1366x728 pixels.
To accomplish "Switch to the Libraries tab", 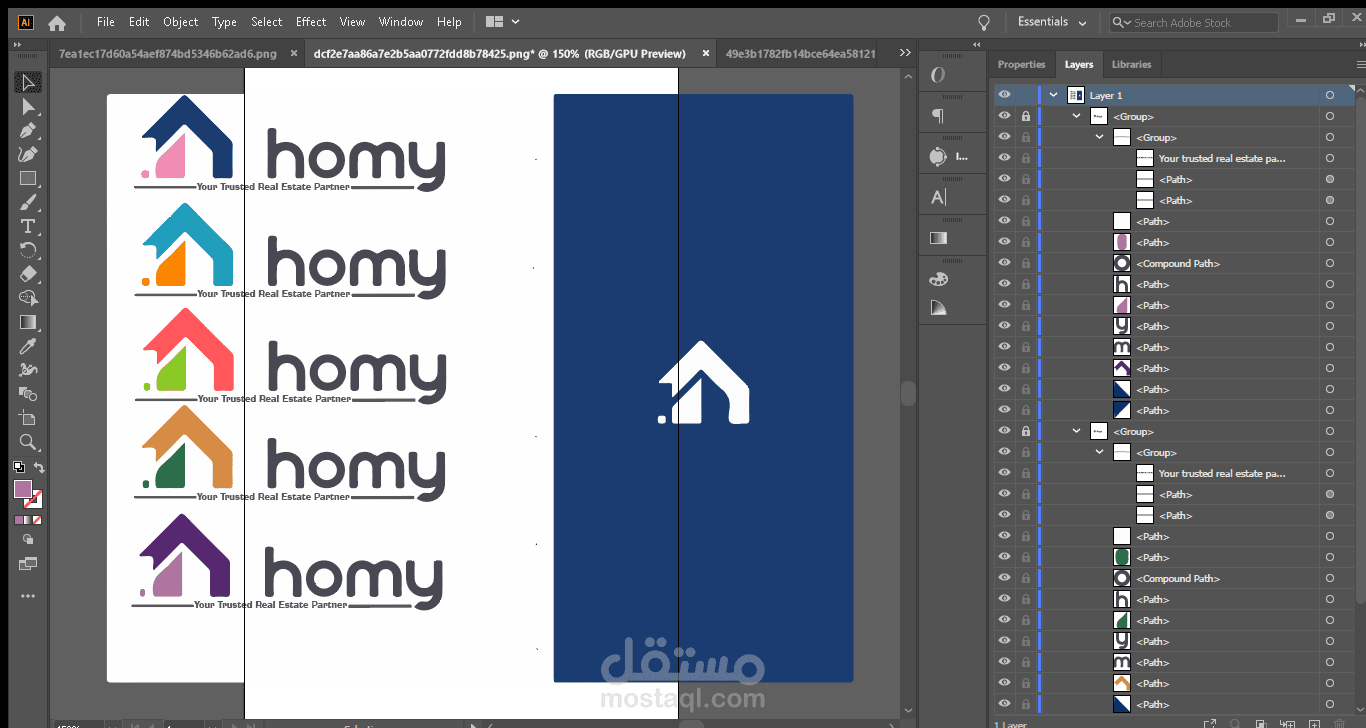I will 1131,64.
